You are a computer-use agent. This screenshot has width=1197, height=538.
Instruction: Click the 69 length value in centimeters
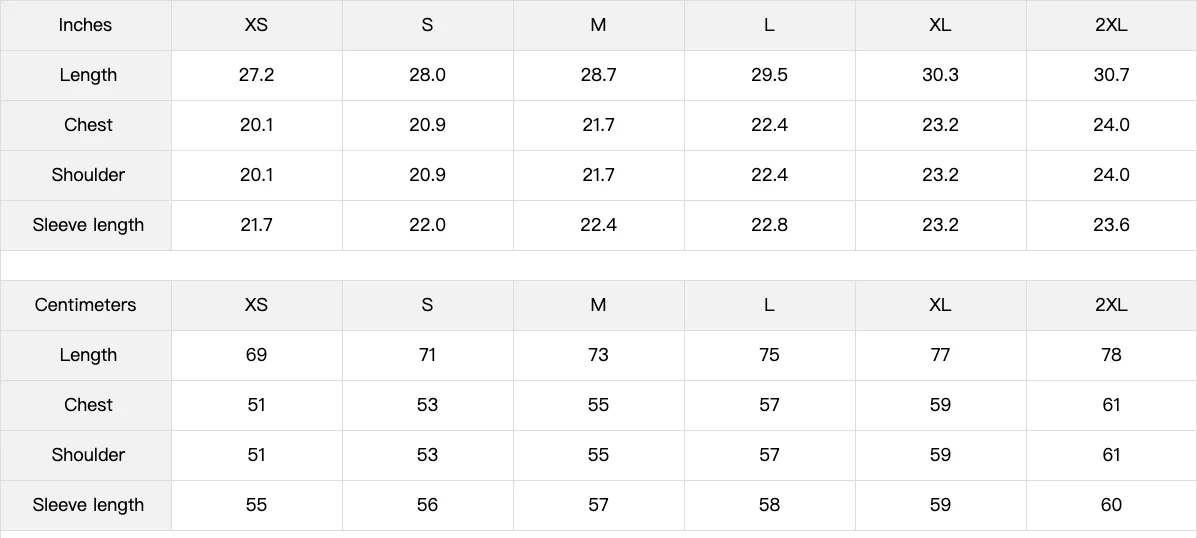coord(256,355)
